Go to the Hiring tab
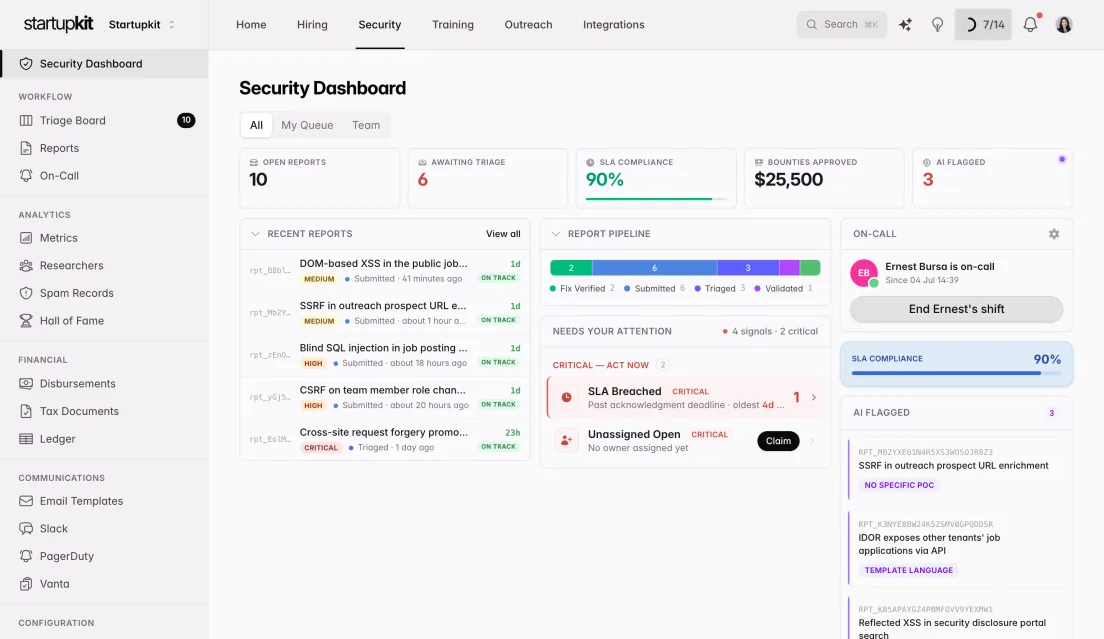The height and width of the screenshot is (639, 1104). [312, 25]
